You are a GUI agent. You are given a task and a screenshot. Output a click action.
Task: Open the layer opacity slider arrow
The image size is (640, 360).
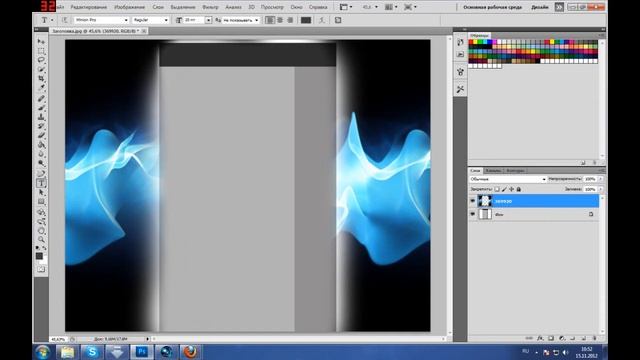point(601,179)
